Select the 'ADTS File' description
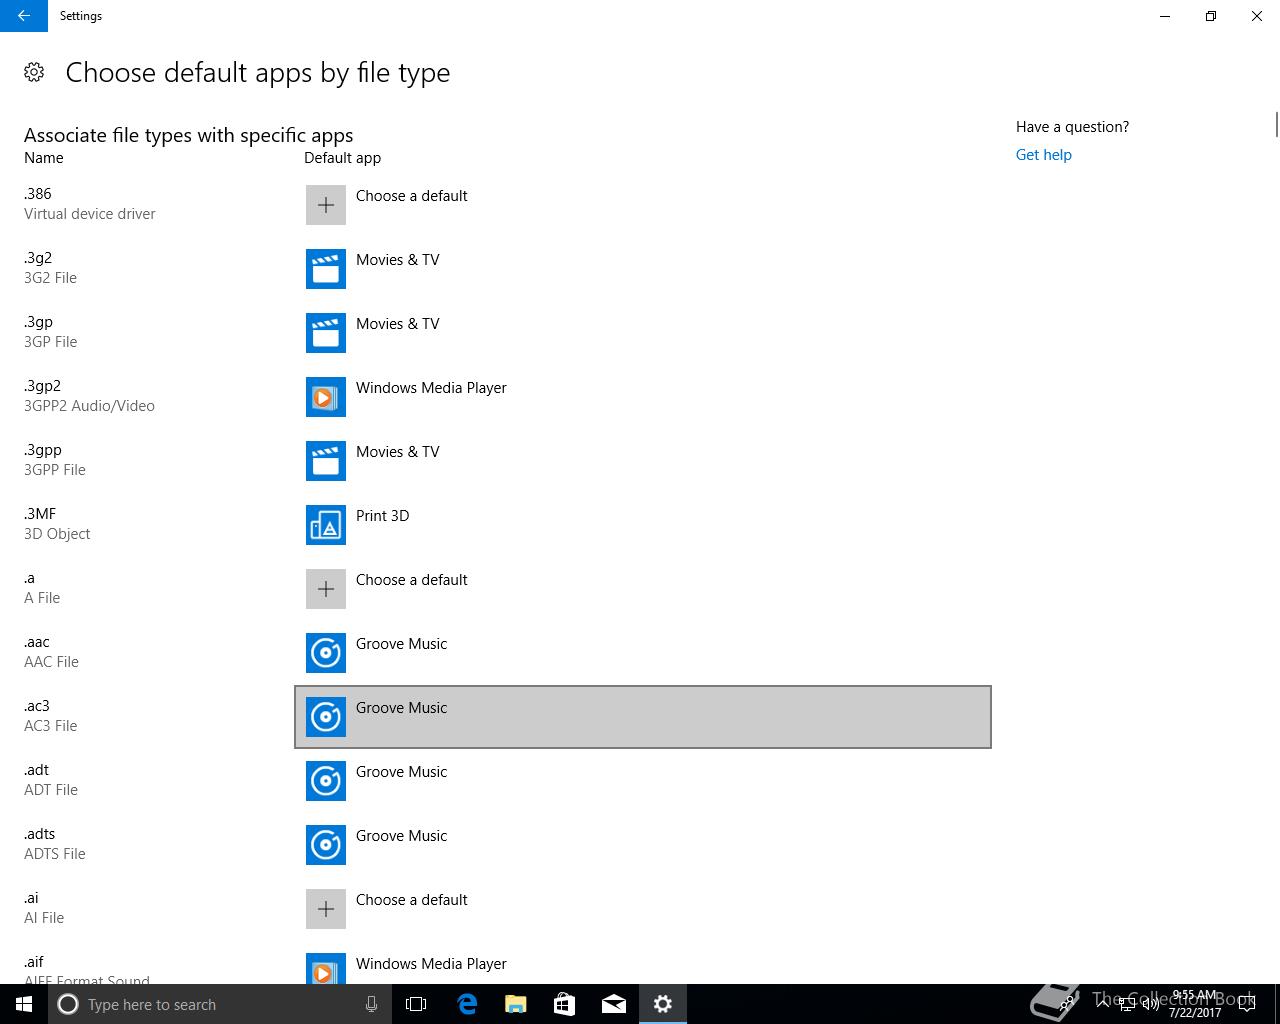 [55, 854]
